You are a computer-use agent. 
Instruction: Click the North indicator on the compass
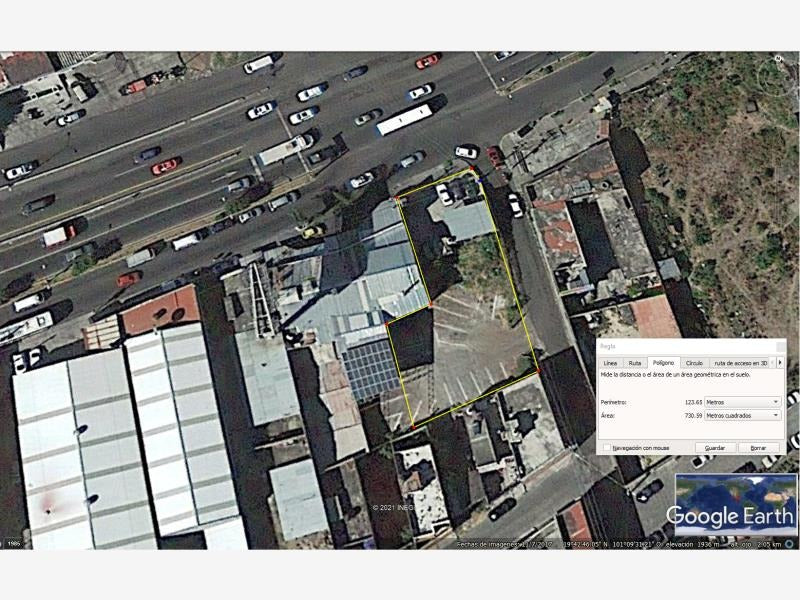click(779, 59)
